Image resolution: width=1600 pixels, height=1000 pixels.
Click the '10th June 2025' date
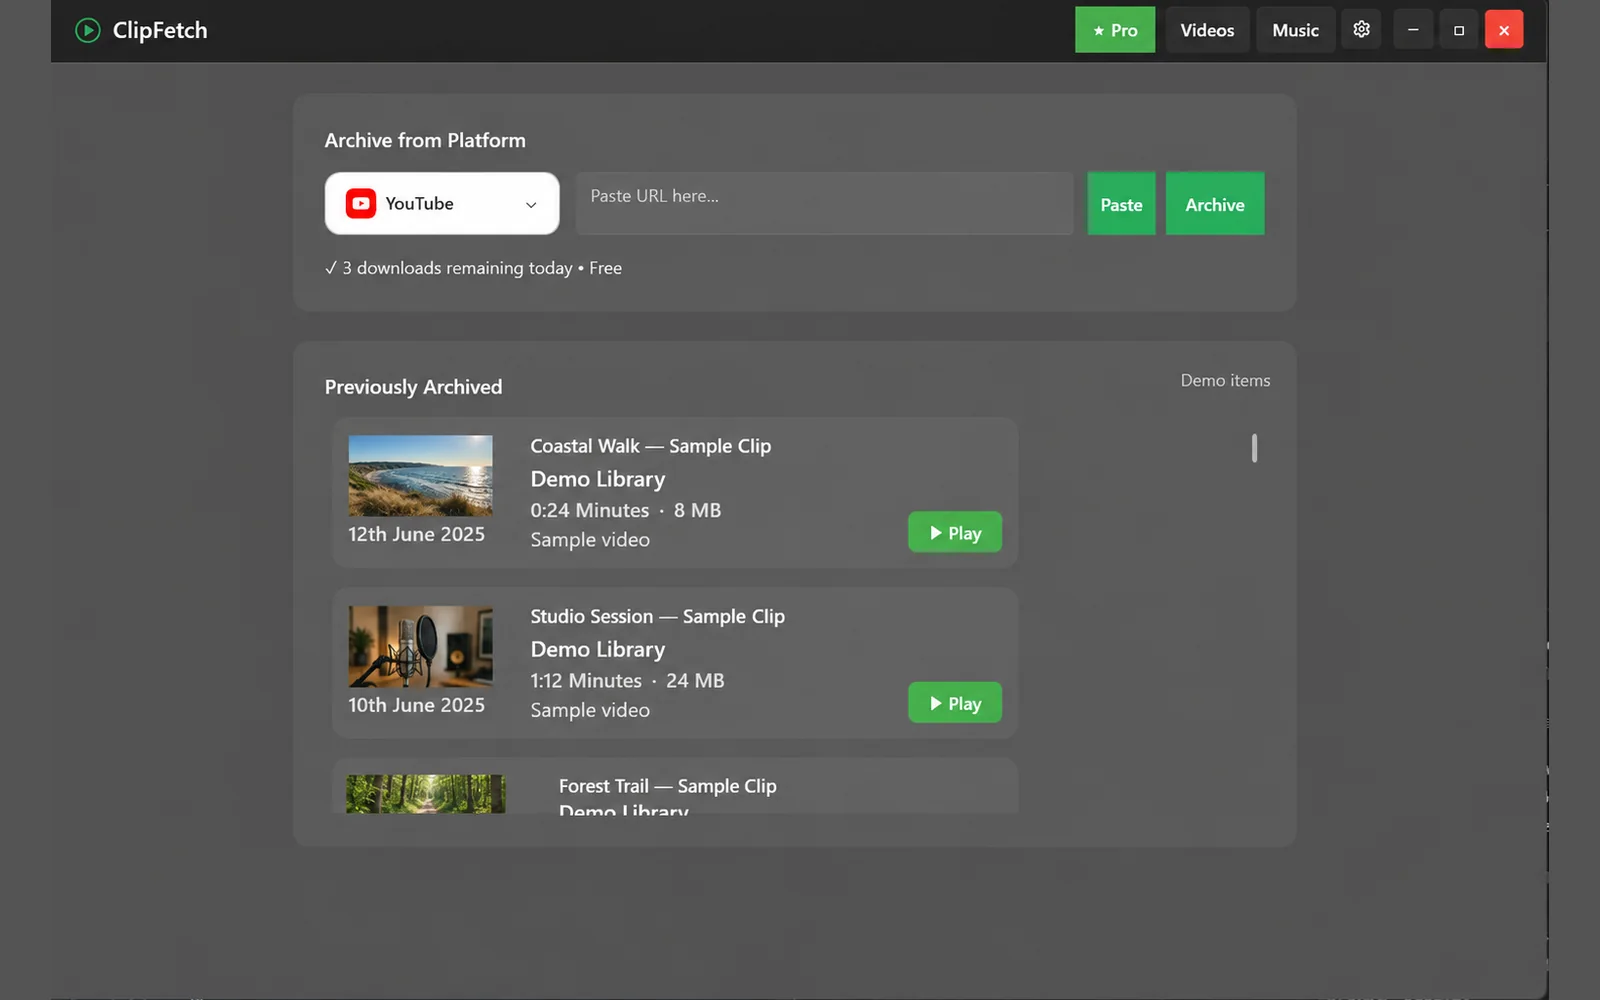pos(416,705)
